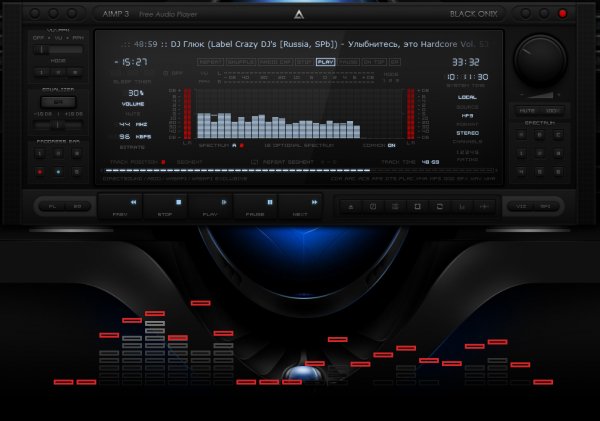This screenshot has height=421, width=600.
Task: Click the eject/open-file icon
Action: click(351, 207)
